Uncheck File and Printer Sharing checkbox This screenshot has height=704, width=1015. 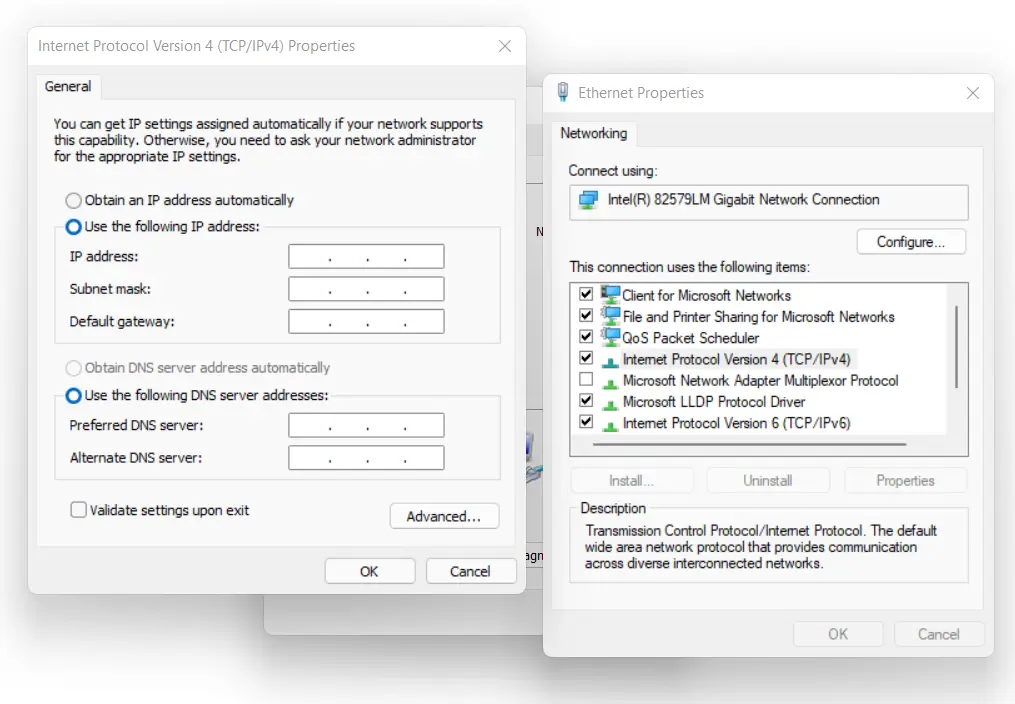(x=586, y=315)
